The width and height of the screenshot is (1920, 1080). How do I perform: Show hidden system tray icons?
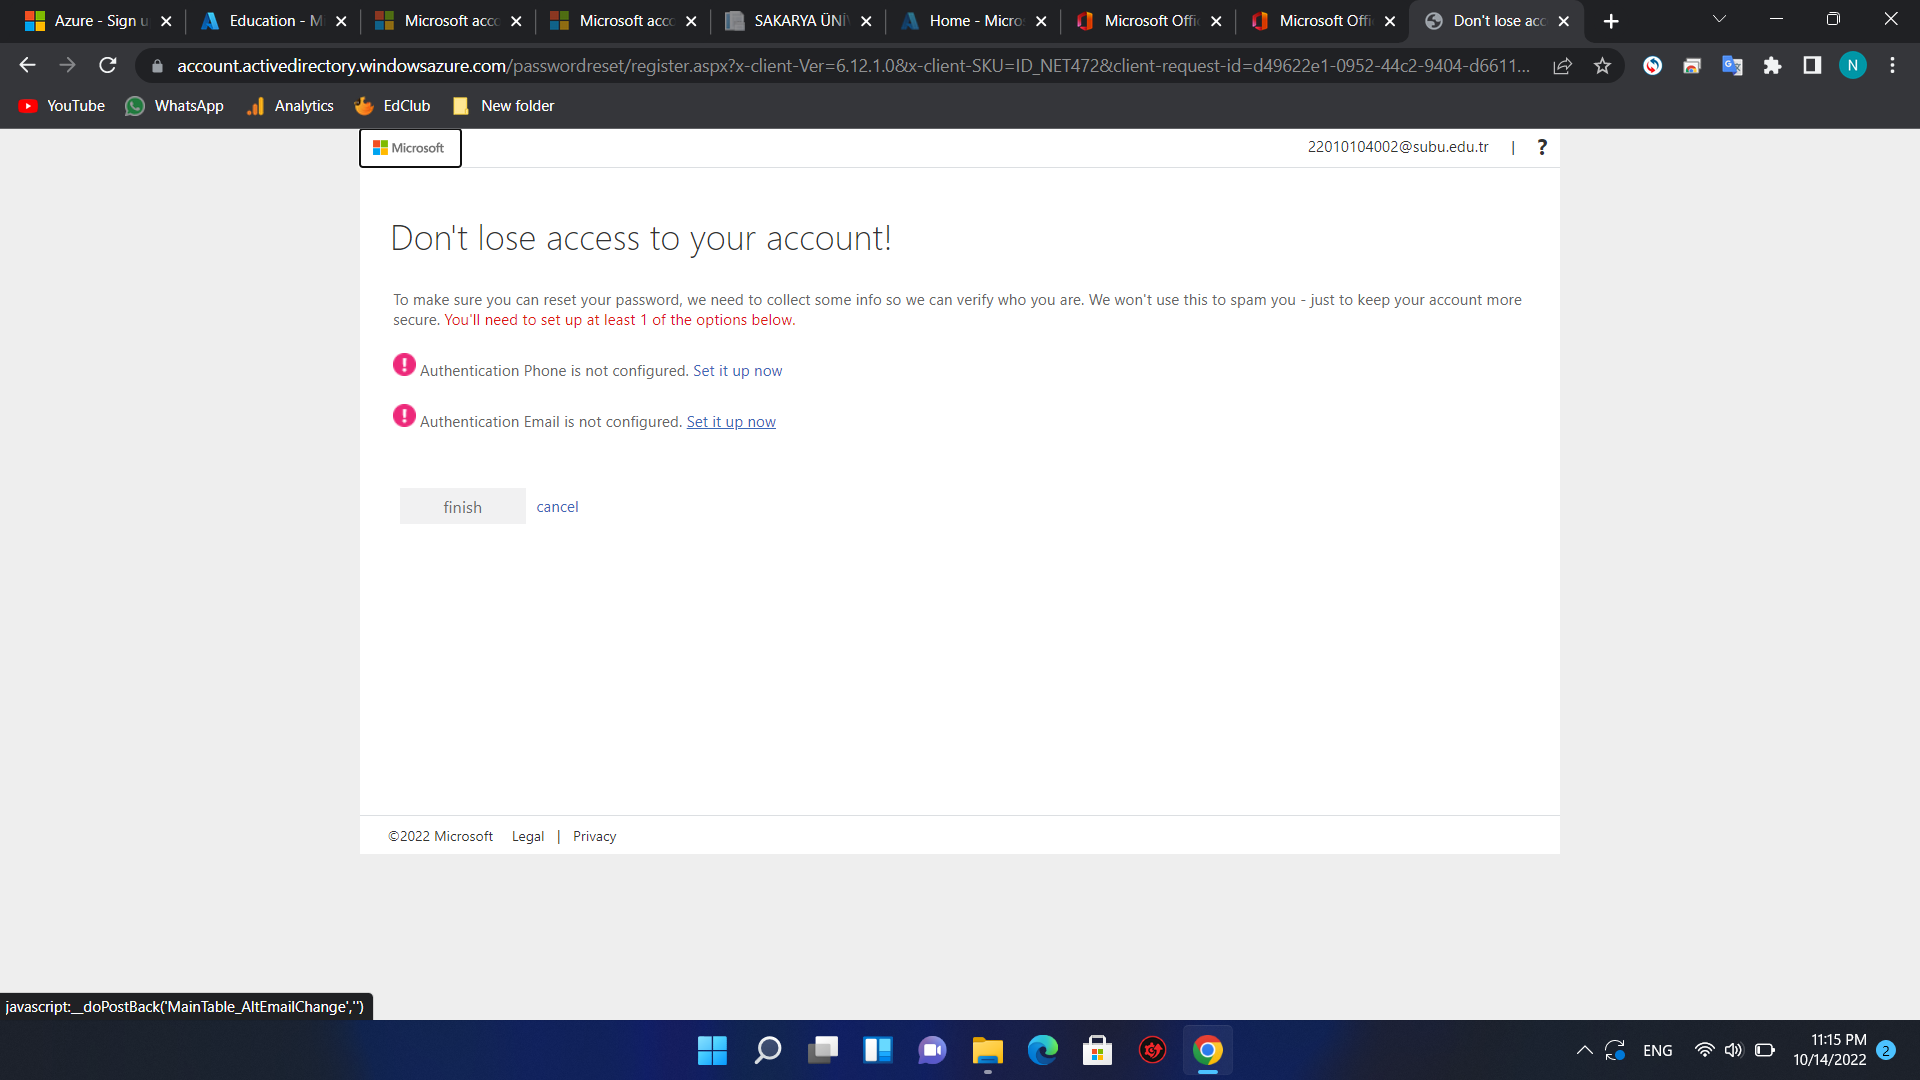click(x=1584, y=1050)
